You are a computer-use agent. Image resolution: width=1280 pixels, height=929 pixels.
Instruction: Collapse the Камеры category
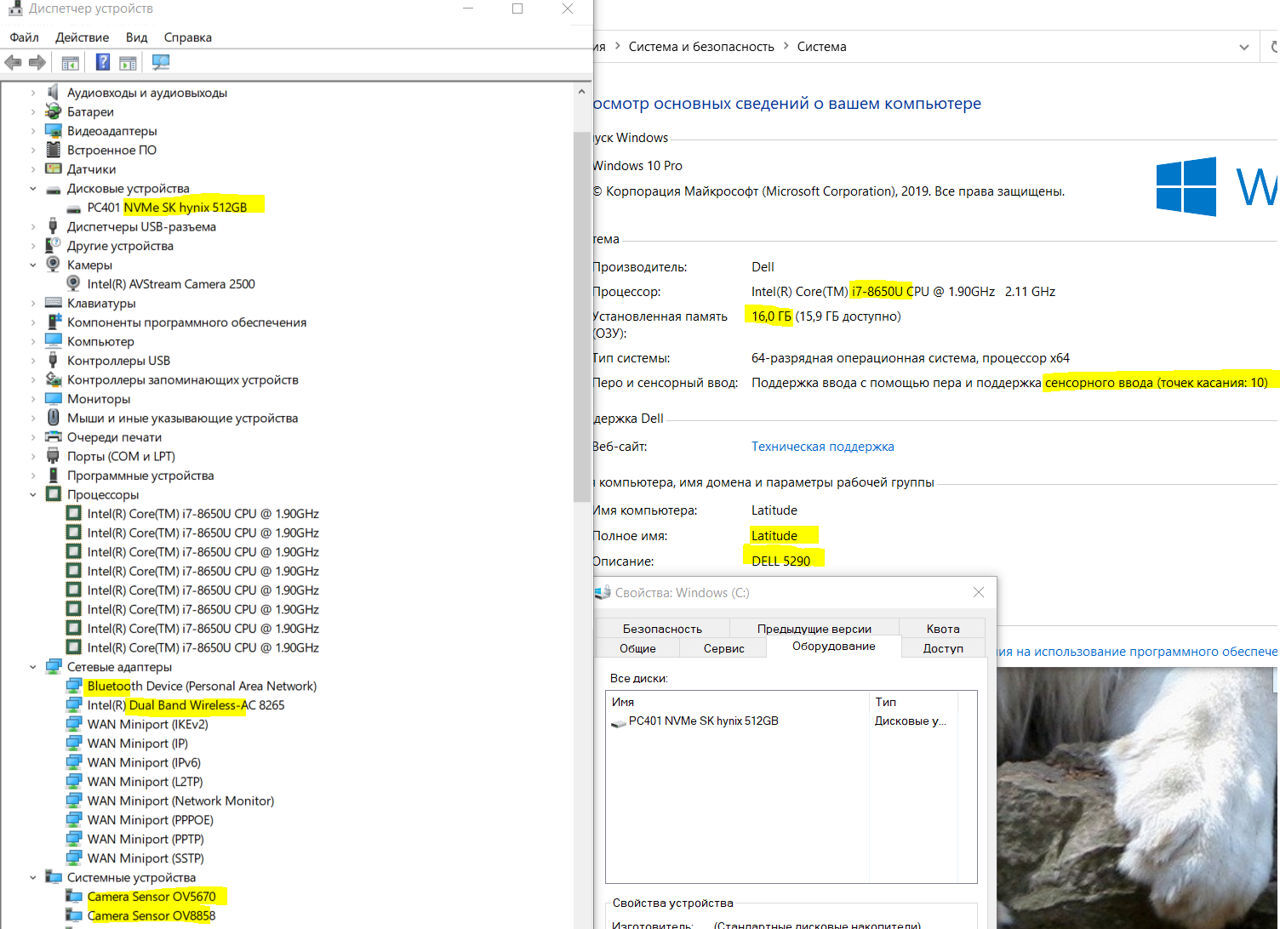coord(33,265)
